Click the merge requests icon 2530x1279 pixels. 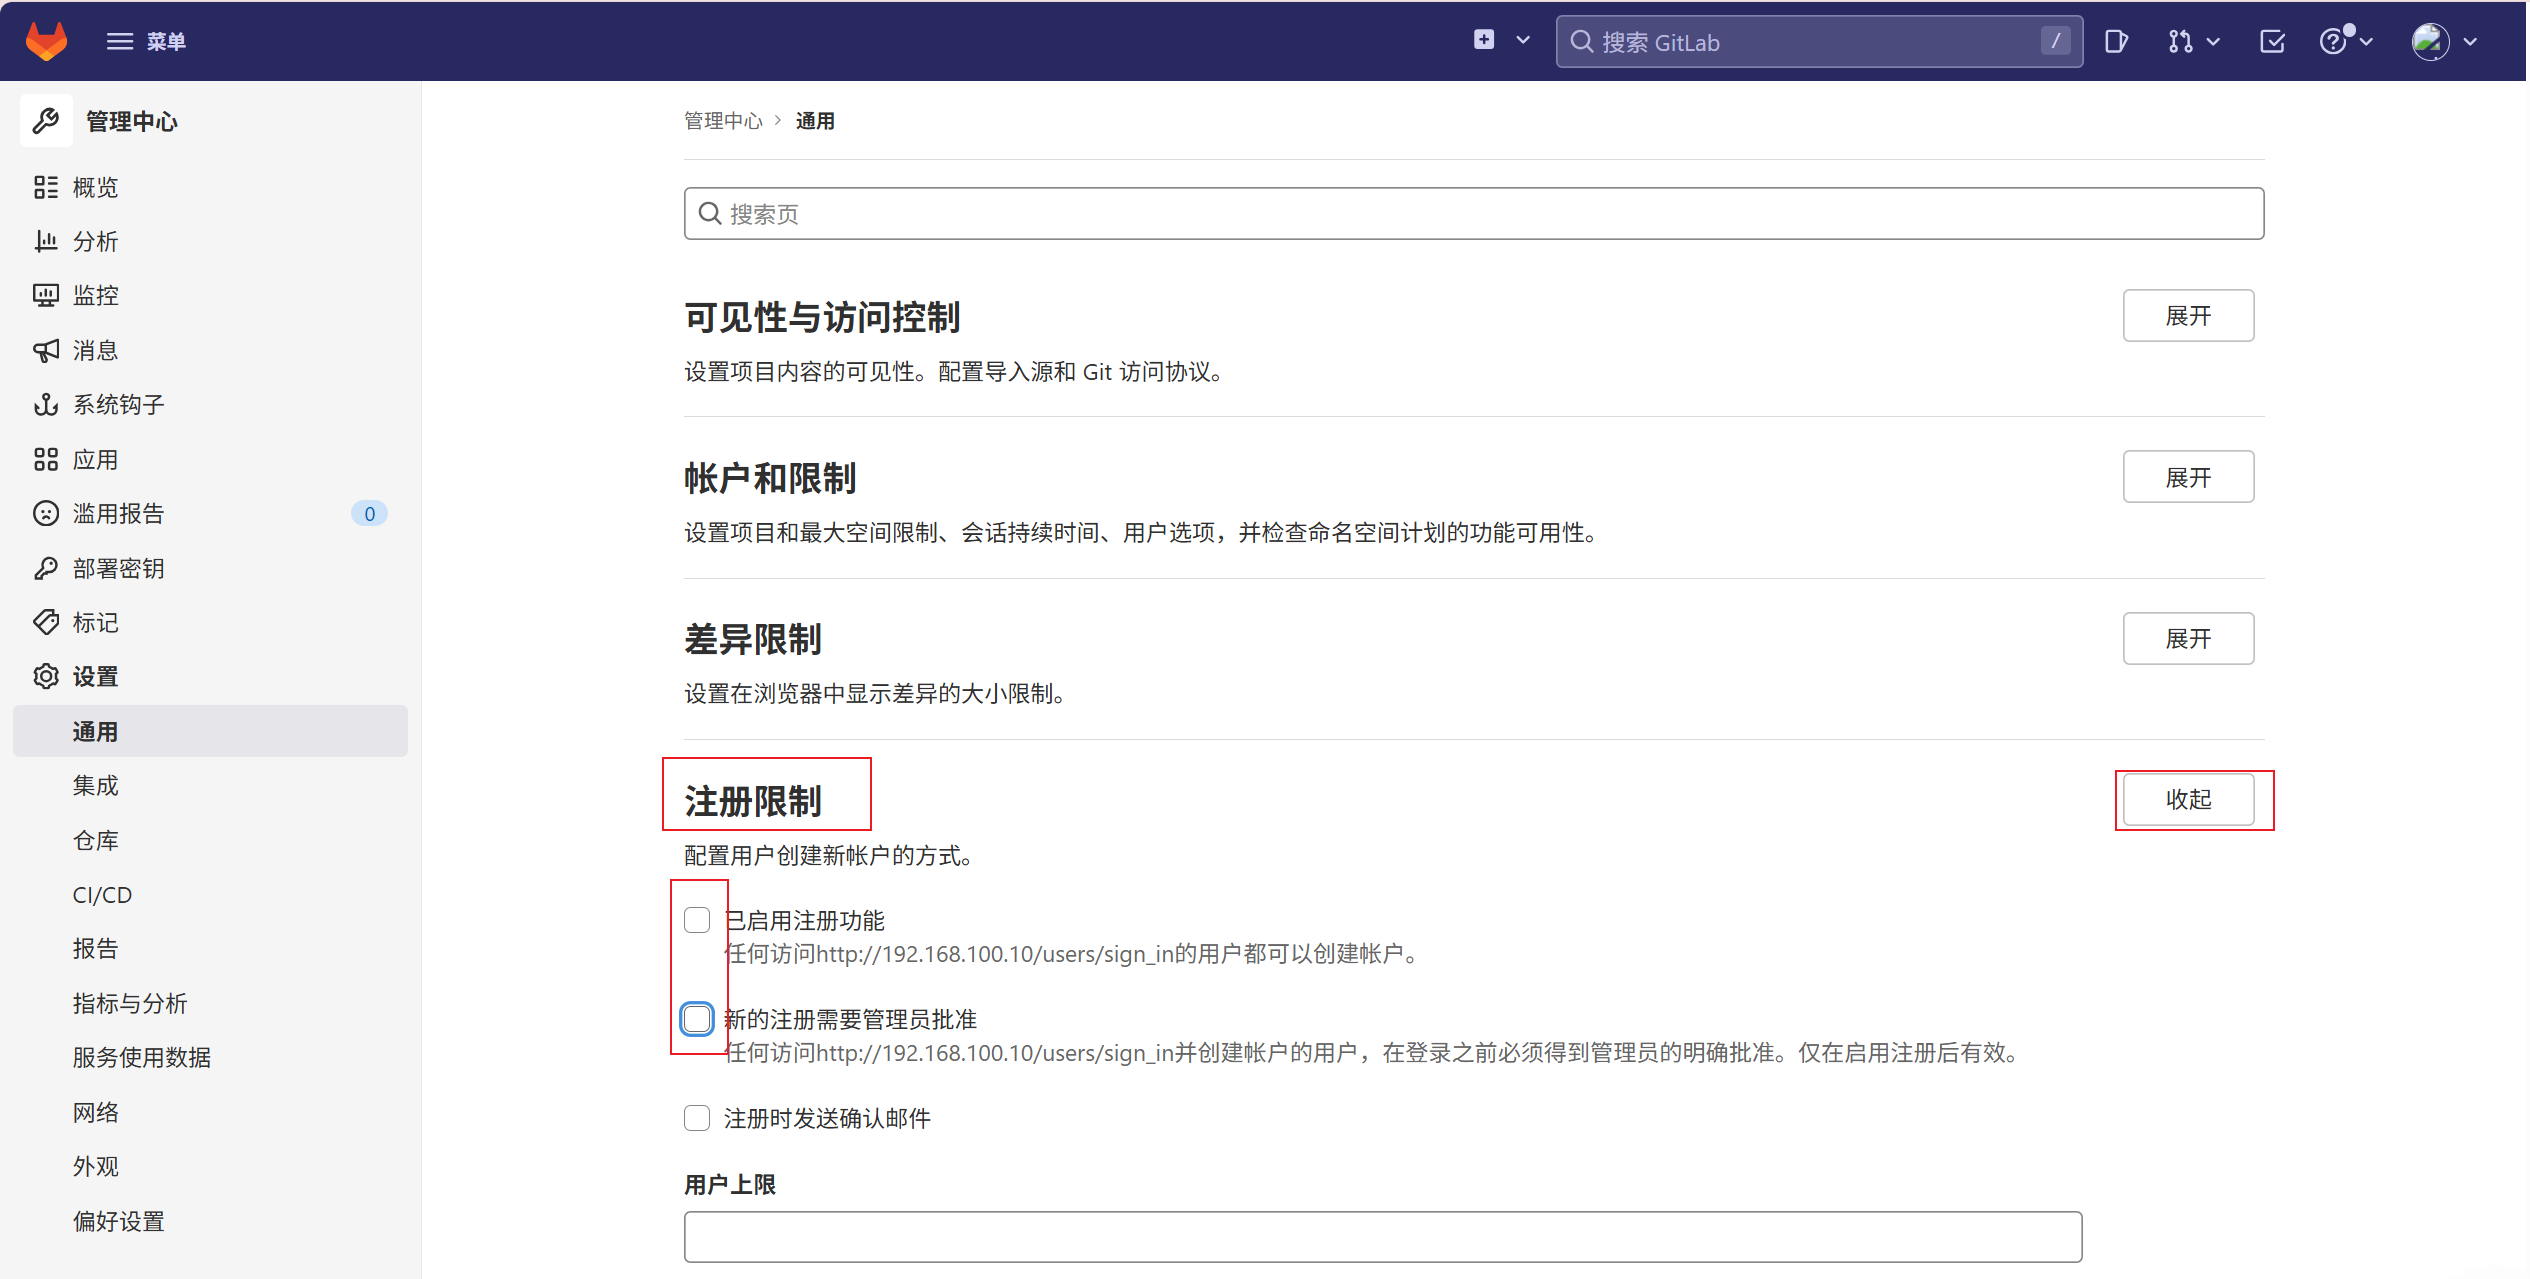click(x=2181, y=41)
